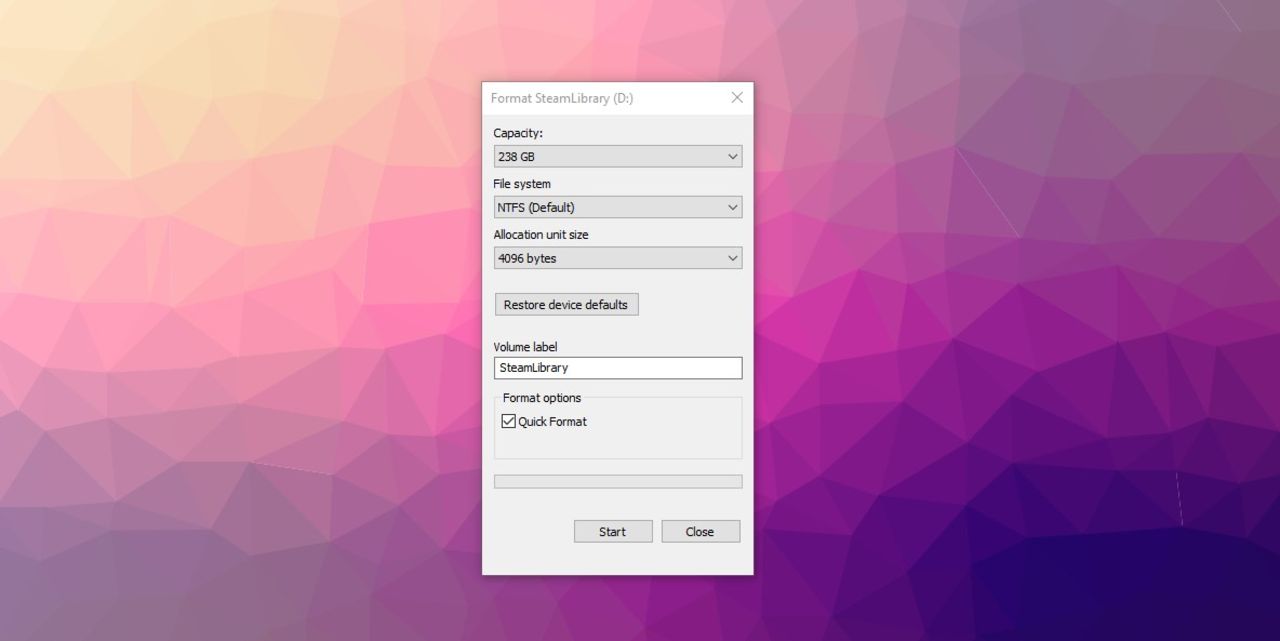The image size is (1280, 641).
Task: Click the chevron arrow on the File system box
Action: 732,208
